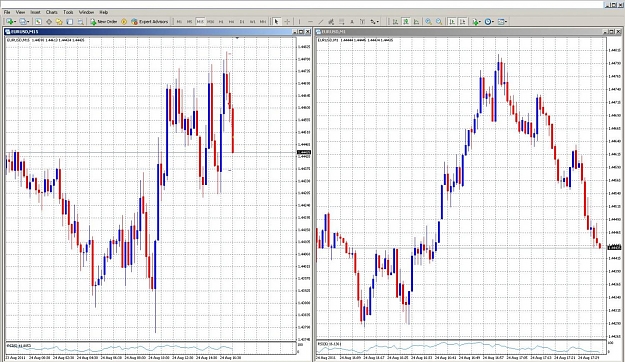Open the Strategy Tester icon

point(80,22)
